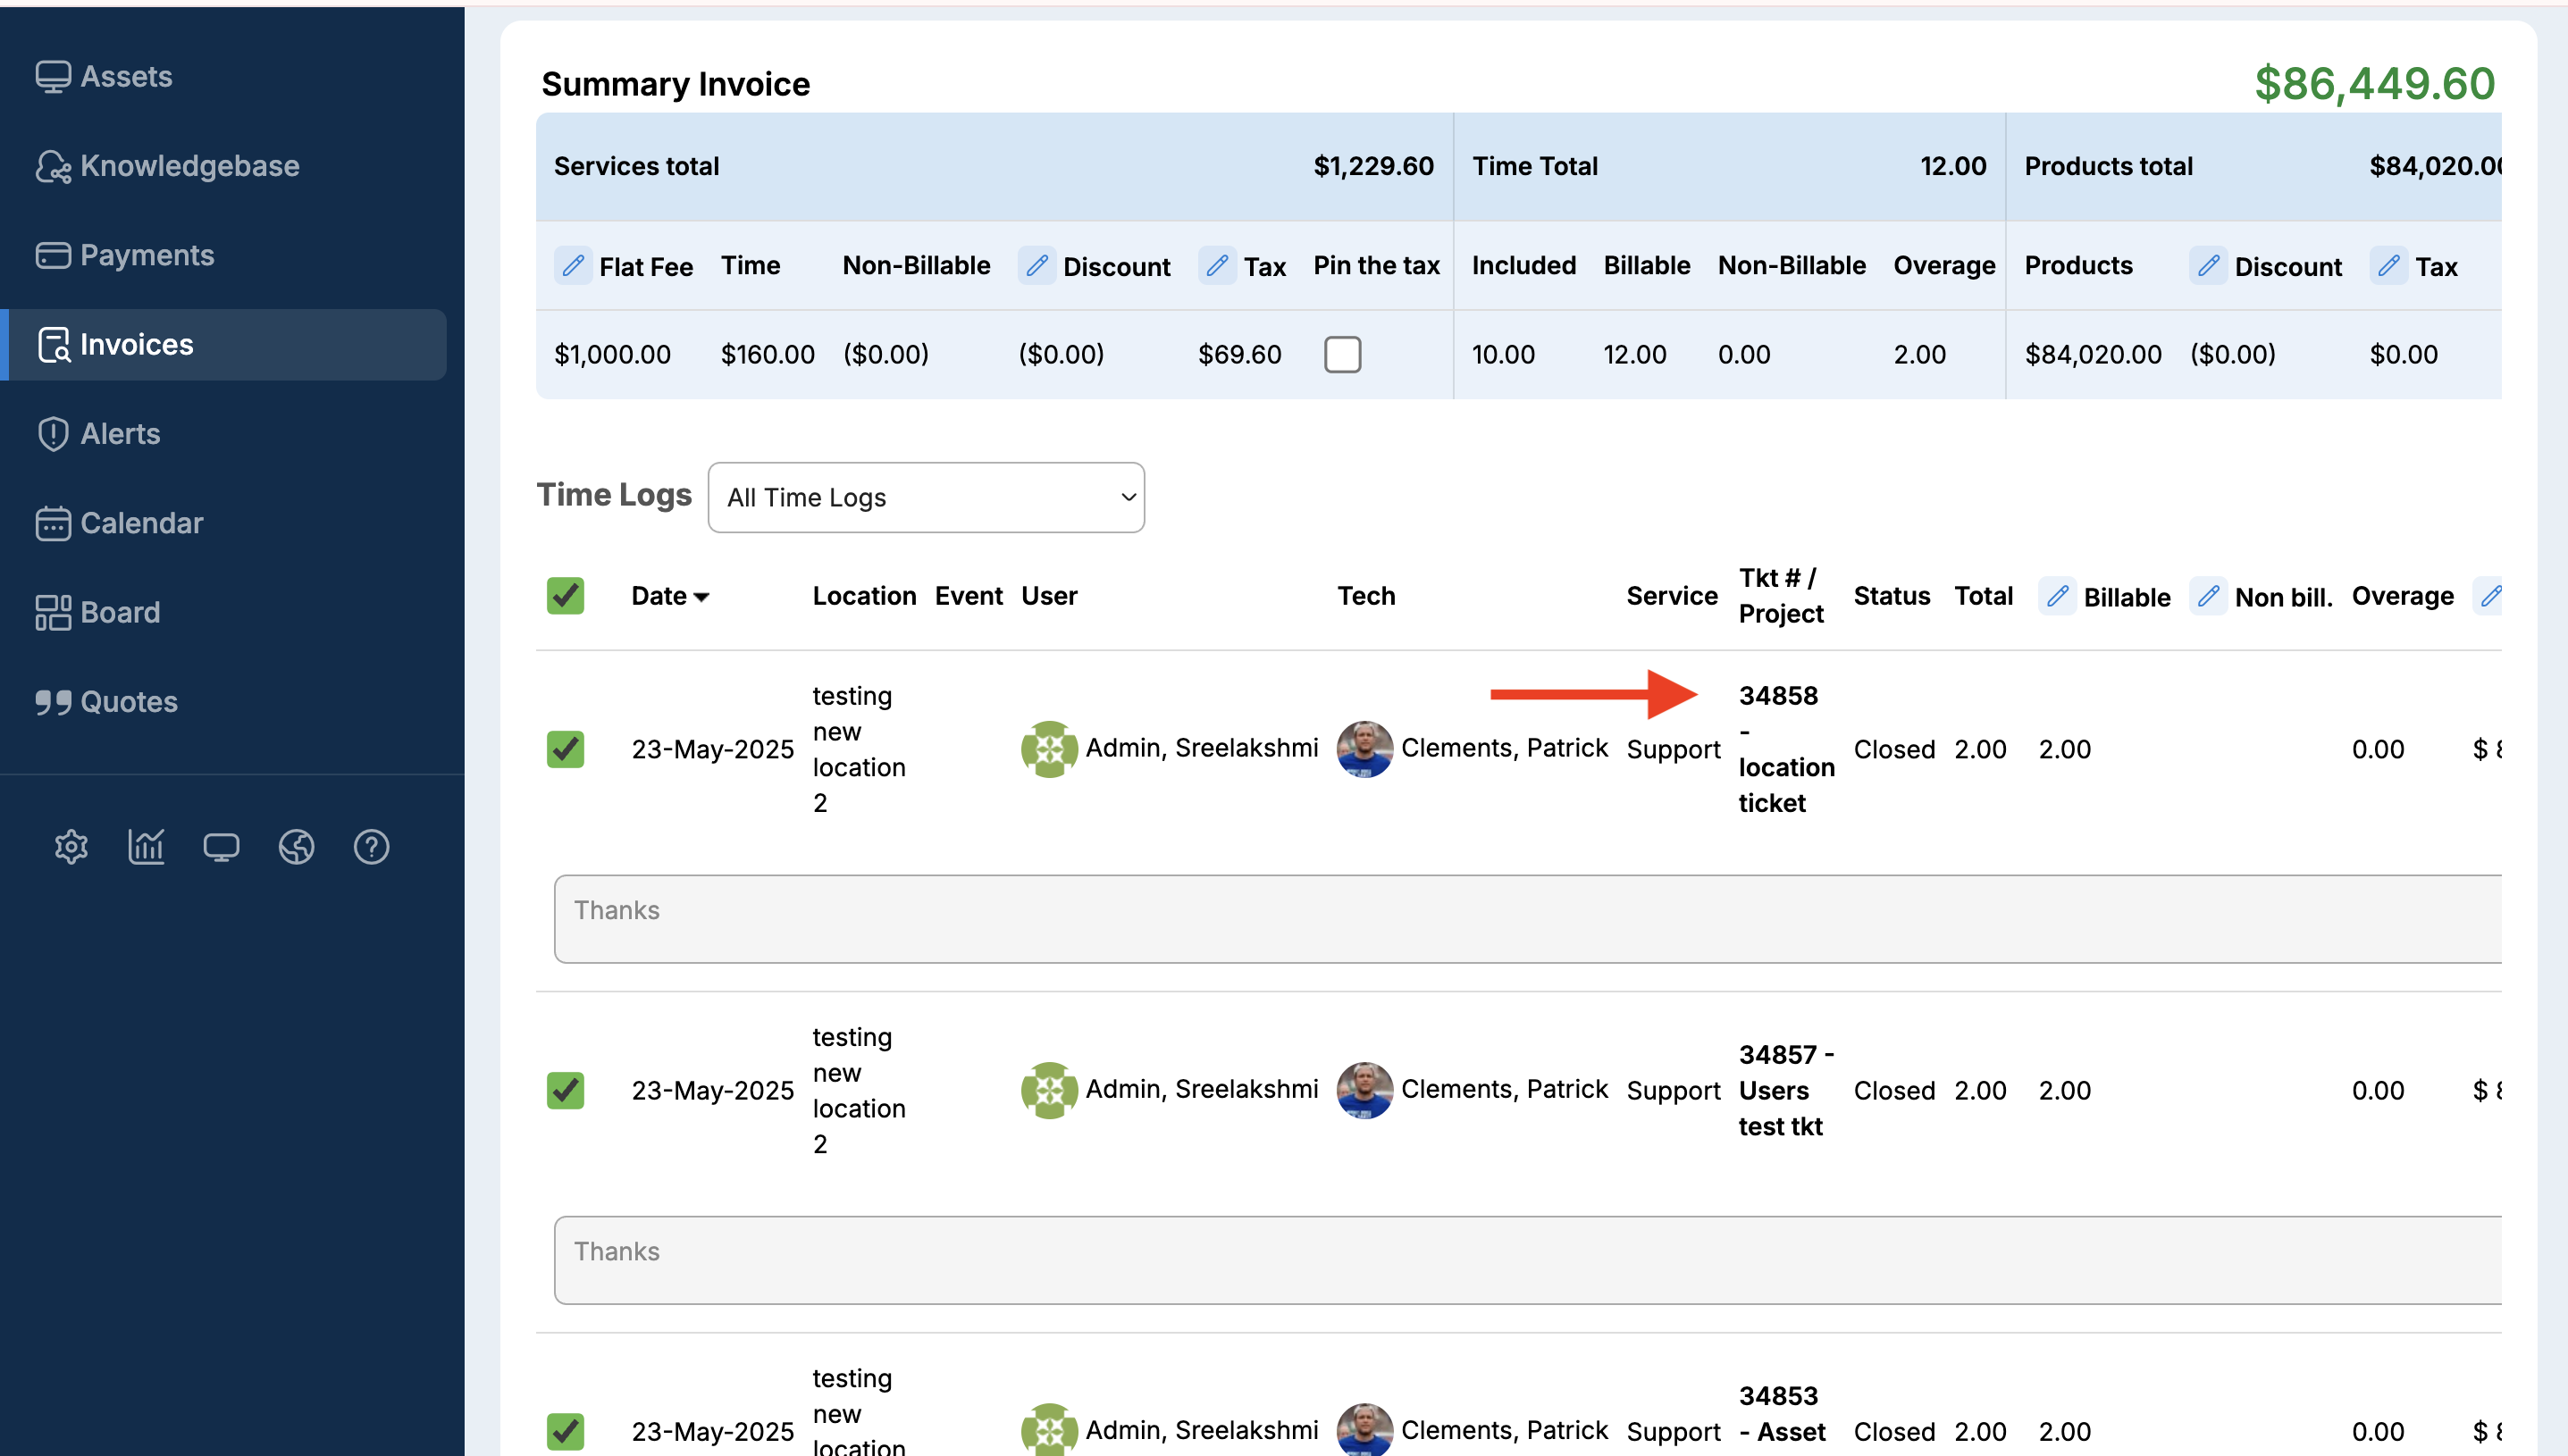Viewport: 2568px width, 1456px height.
Task: Edit Billable column with pencil icon
Action: coord(2057,597)
